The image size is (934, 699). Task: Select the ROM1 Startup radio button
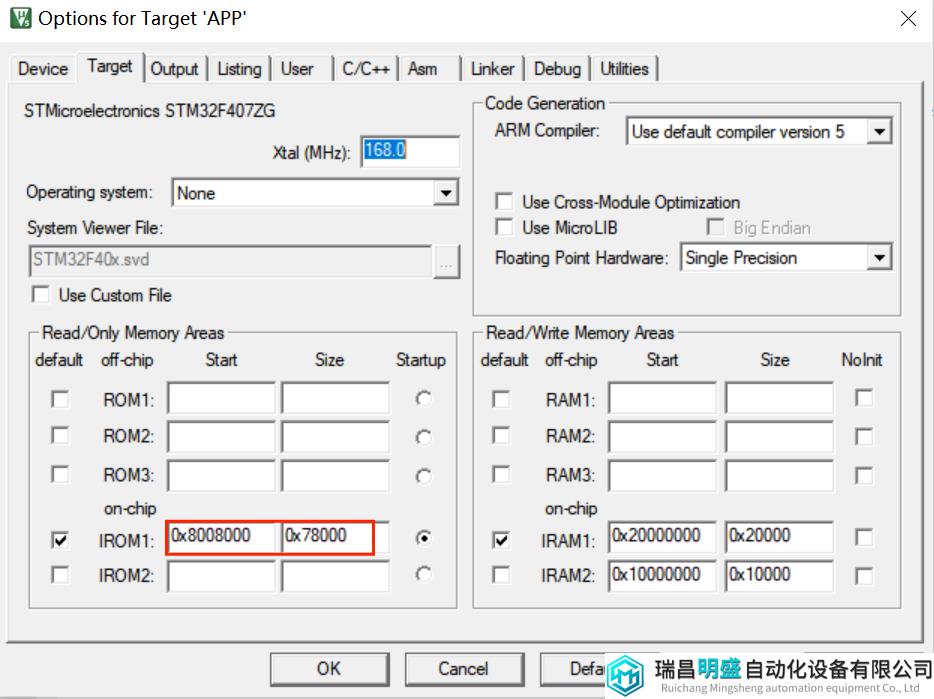(423, 399)
